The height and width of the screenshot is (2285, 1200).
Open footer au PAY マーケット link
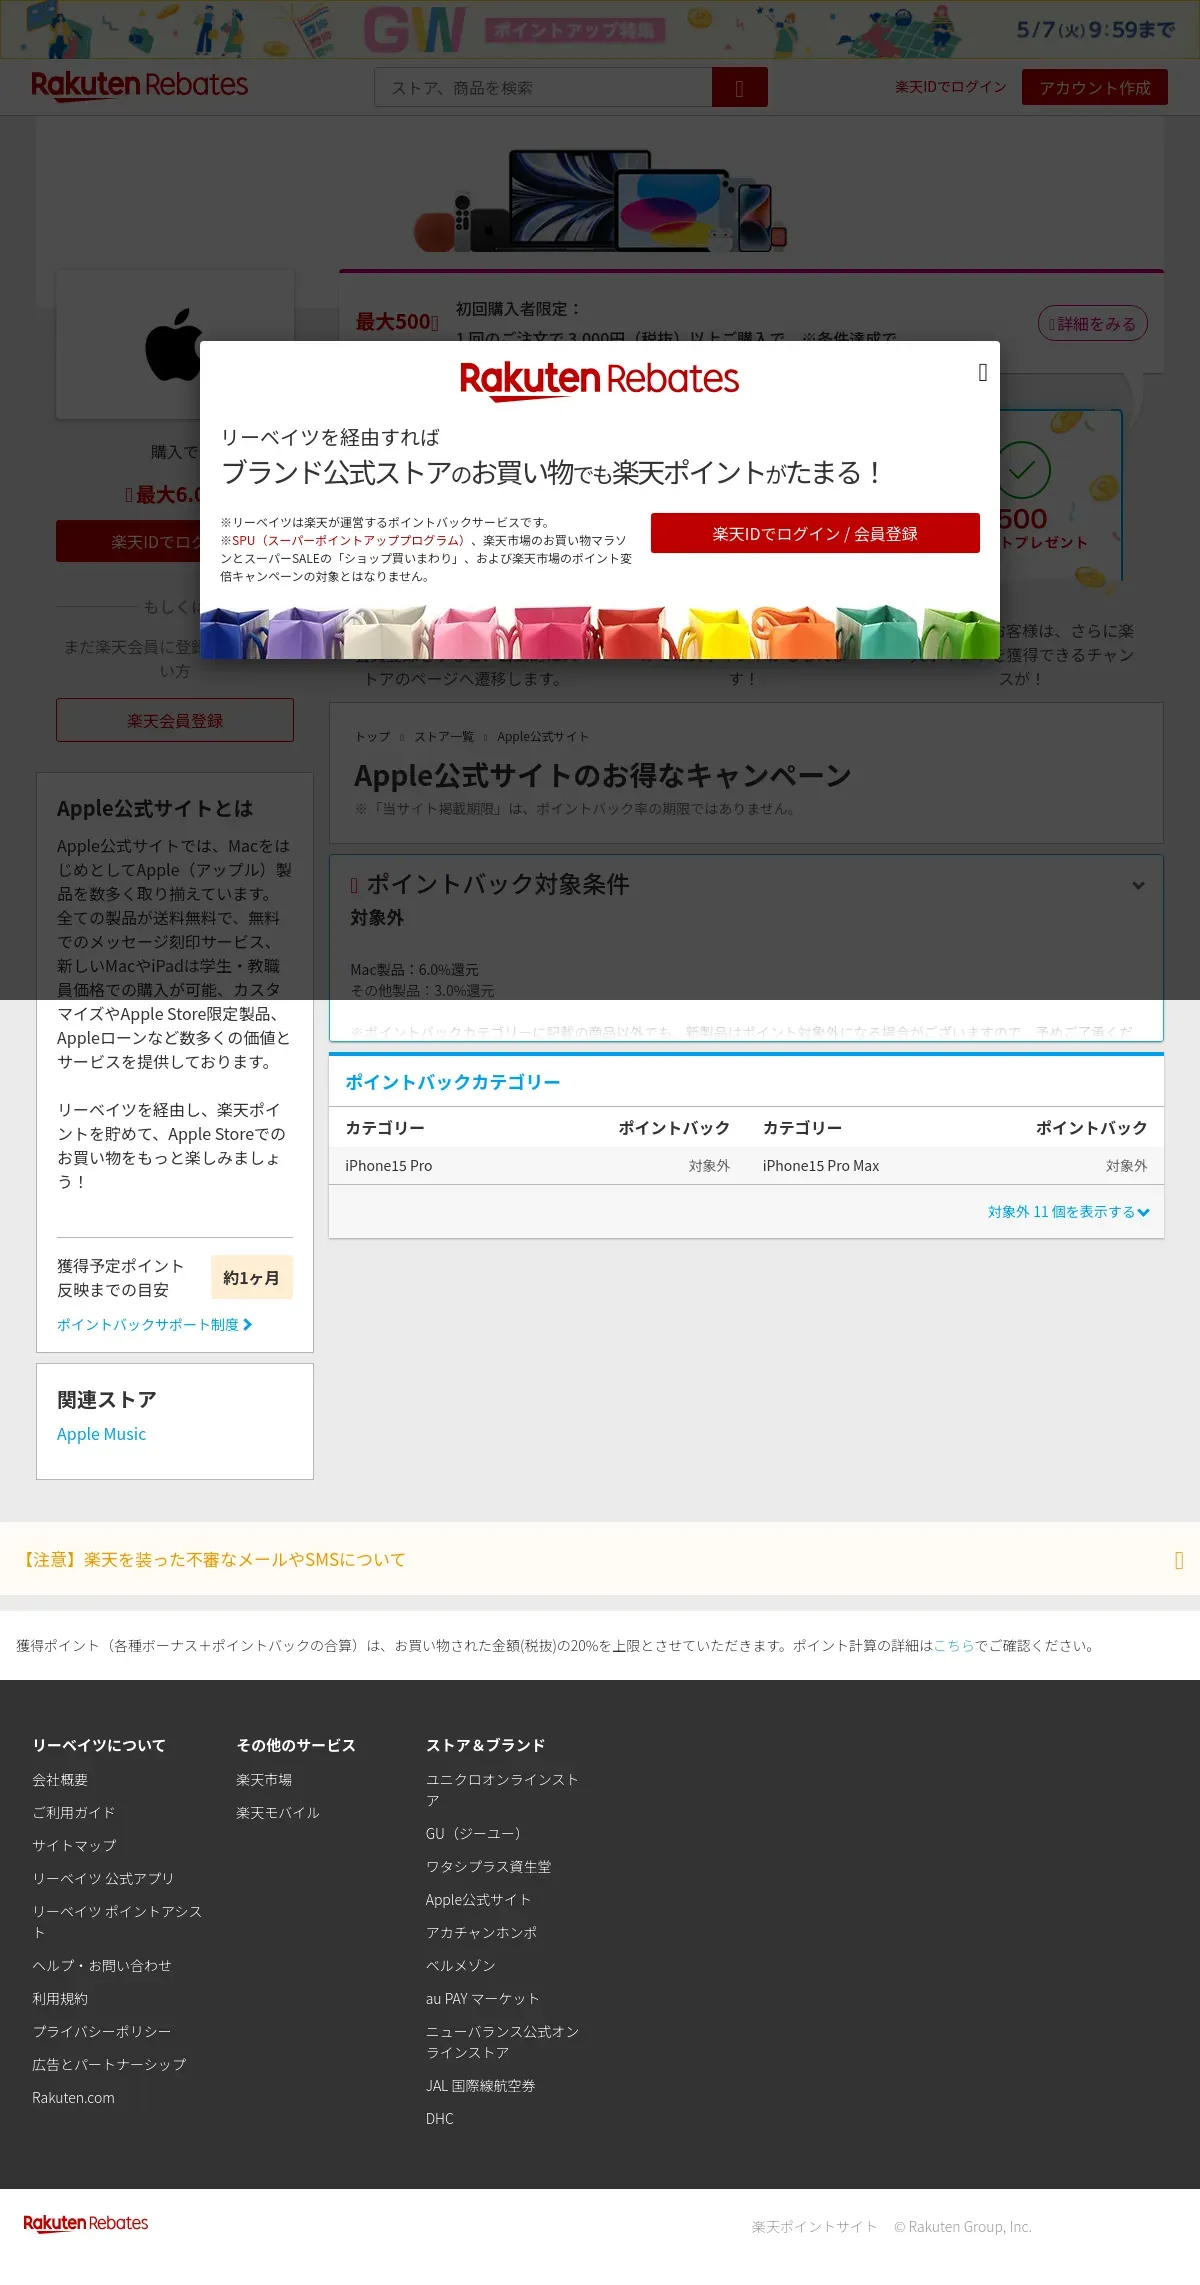[483, 1999]
